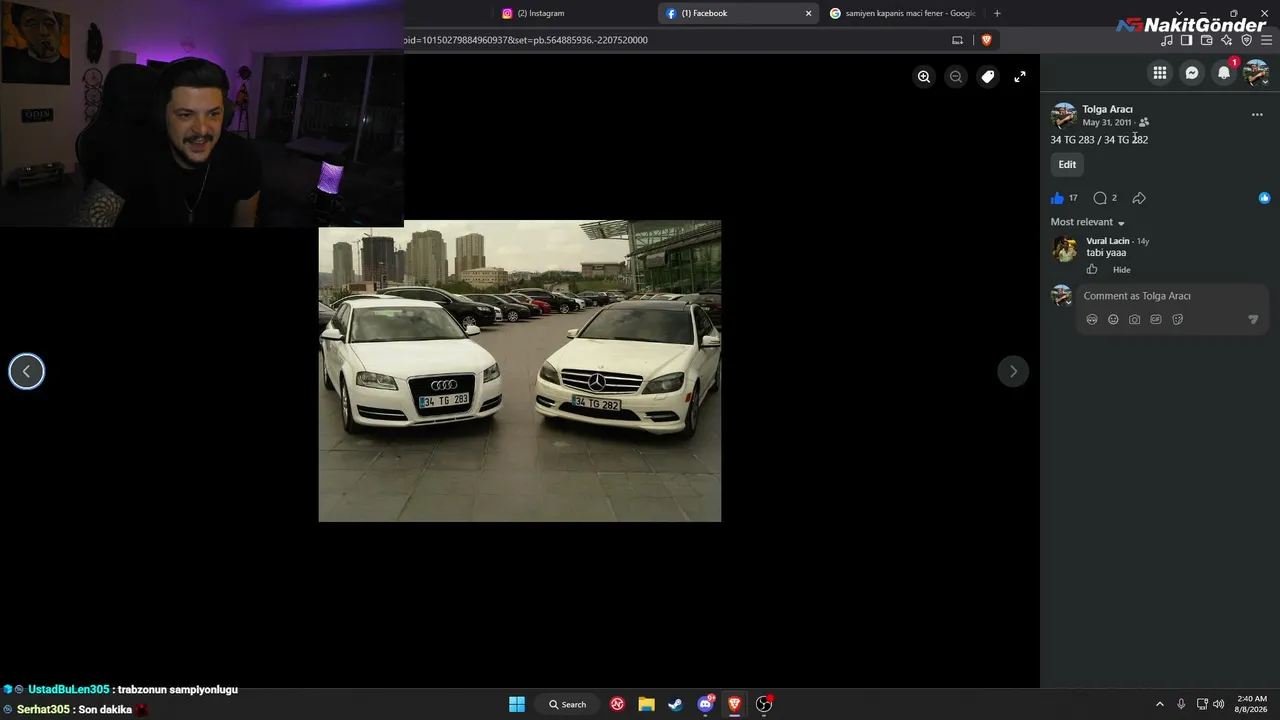Viewport: 1280px width, 720px height.
Task: Insert an avatar sticker in comment
Action: (1092, 320)
